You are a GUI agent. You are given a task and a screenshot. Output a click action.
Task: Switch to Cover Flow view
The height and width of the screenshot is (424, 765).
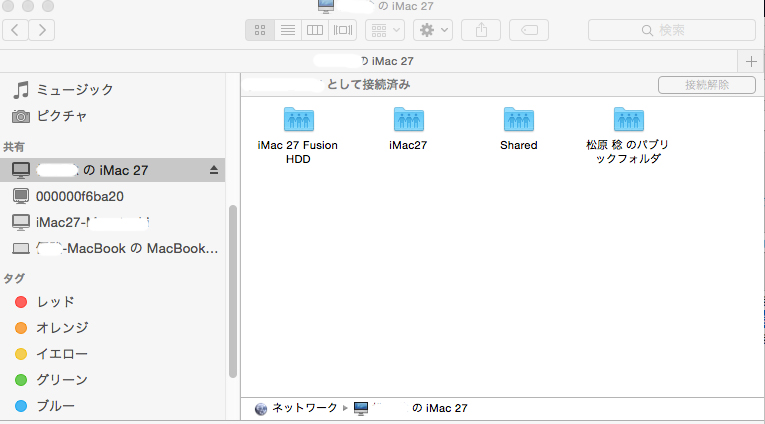343,30
